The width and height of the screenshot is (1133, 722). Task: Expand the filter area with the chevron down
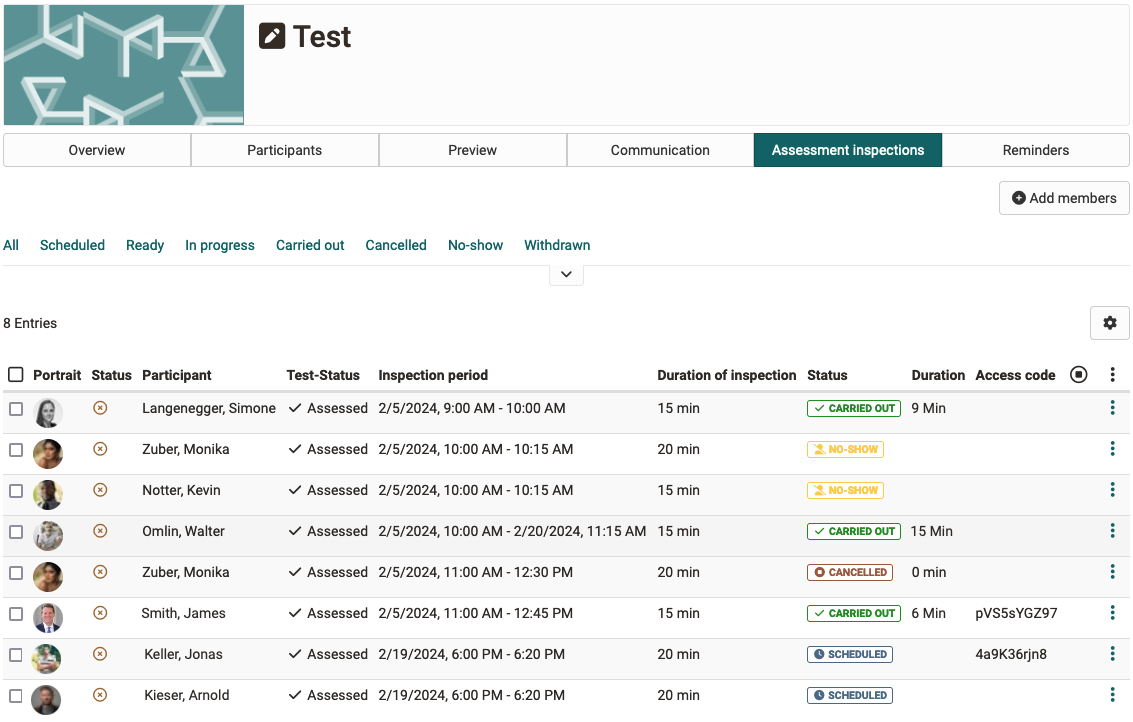566,275
